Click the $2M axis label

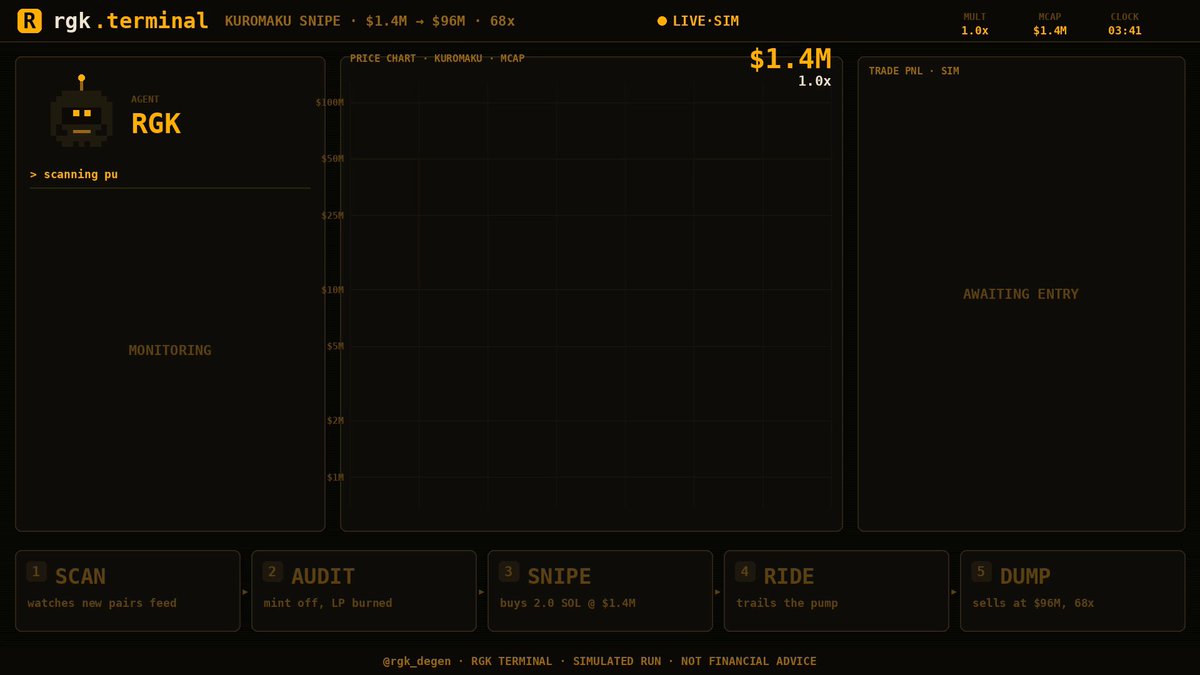(335, 421)
